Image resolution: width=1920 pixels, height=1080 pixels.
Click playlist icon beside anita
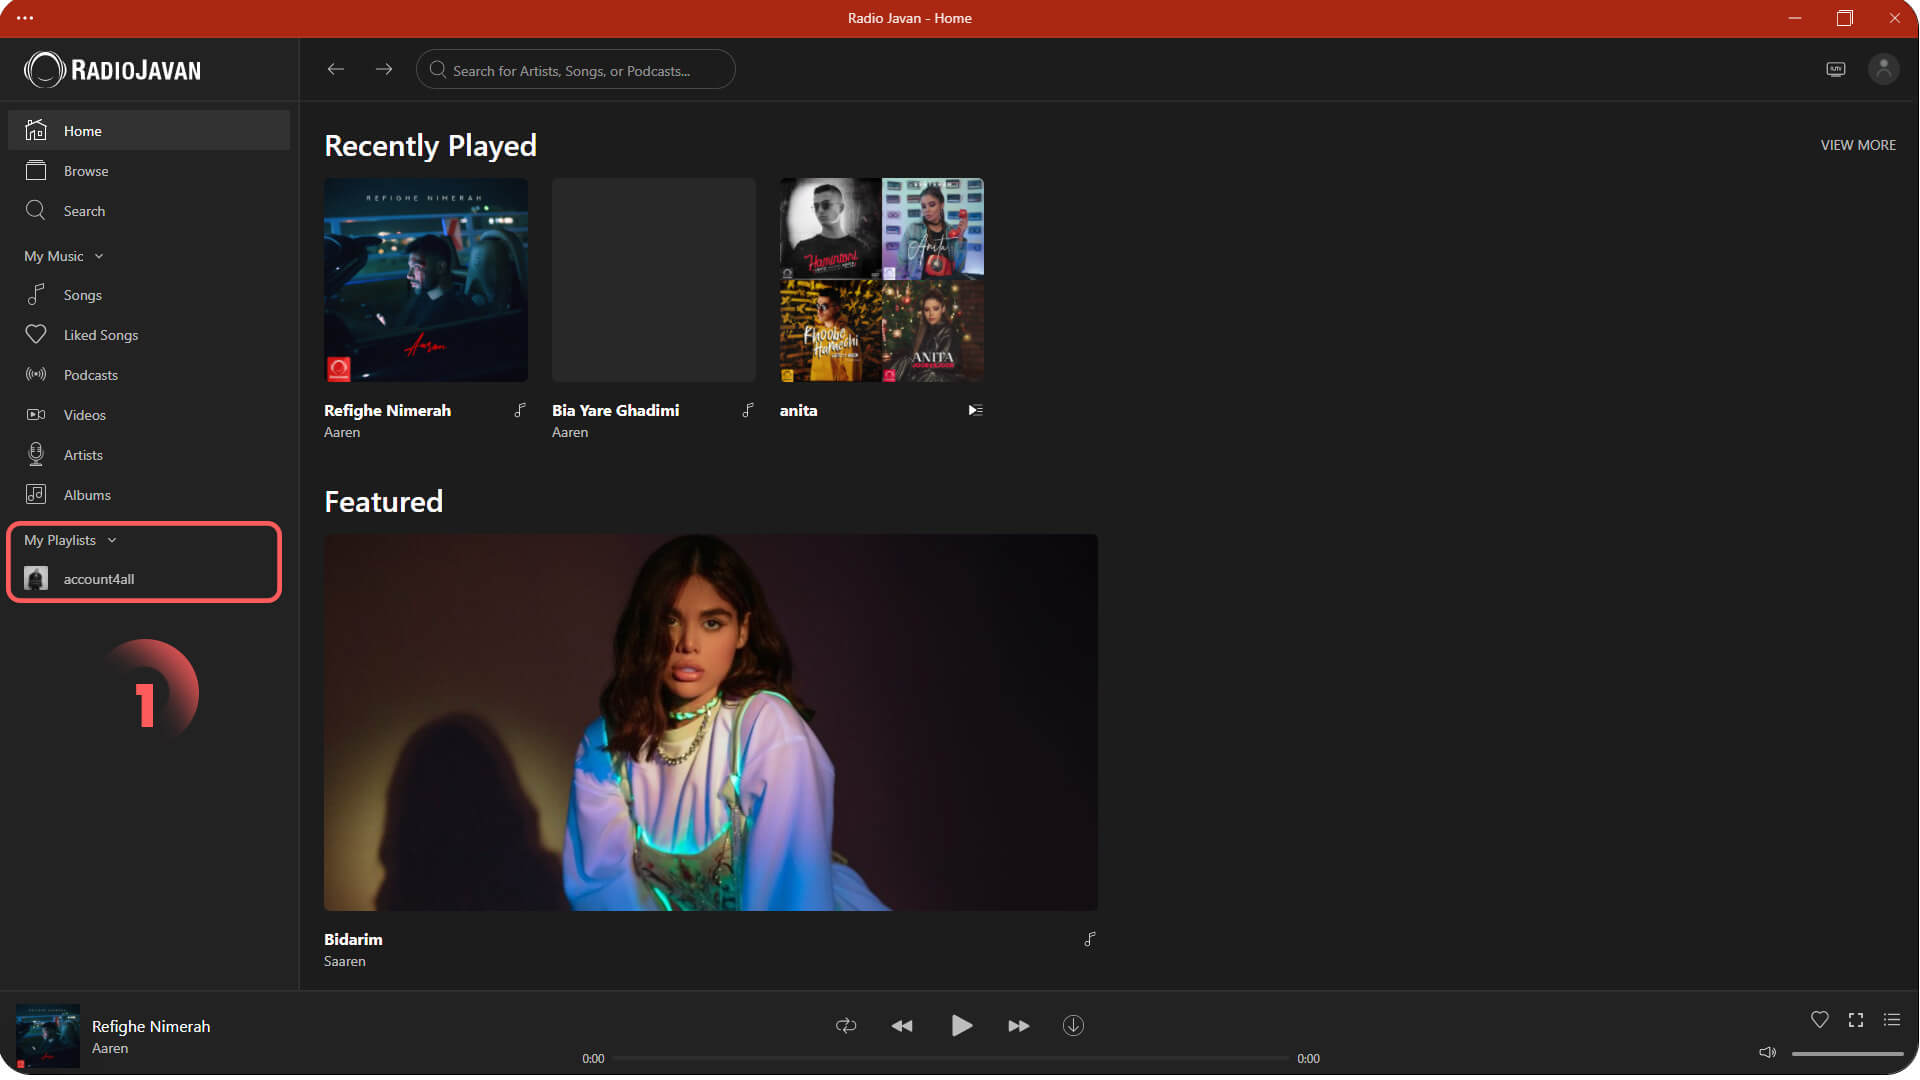[975, 410]
